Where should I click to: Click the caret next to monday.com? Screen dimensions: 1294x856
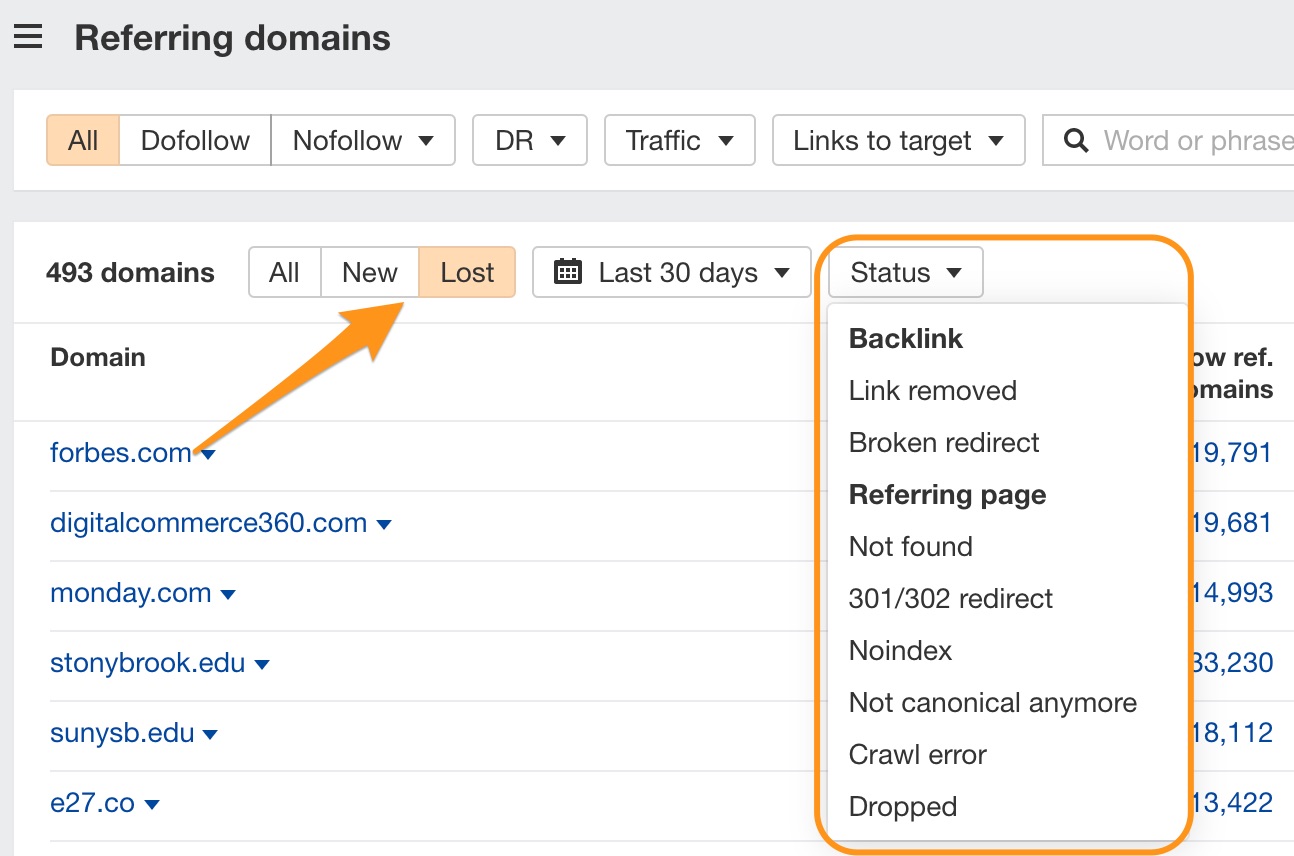point(228,595)
